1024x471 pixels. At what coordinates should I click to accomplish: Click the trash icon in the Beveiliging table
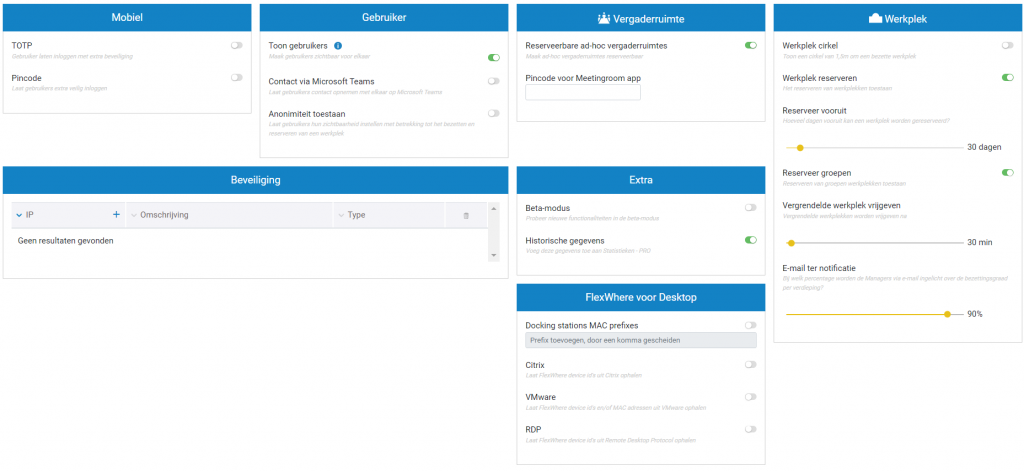(466, 216)
